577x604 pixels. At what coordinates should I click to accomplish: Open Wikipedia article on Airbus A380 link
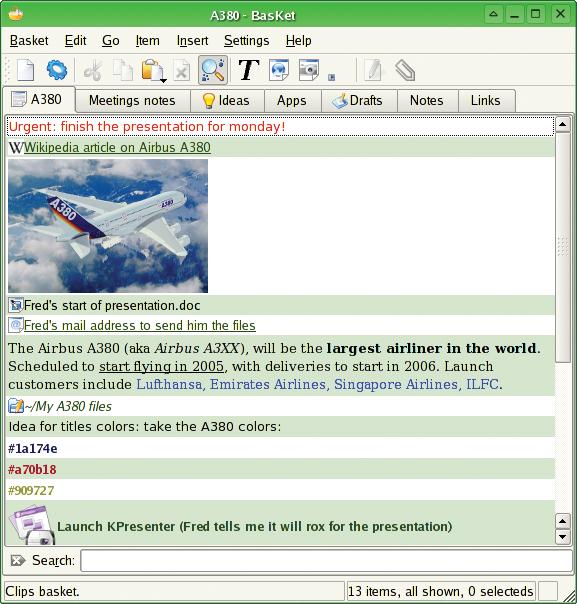click(x=117, y=147)
